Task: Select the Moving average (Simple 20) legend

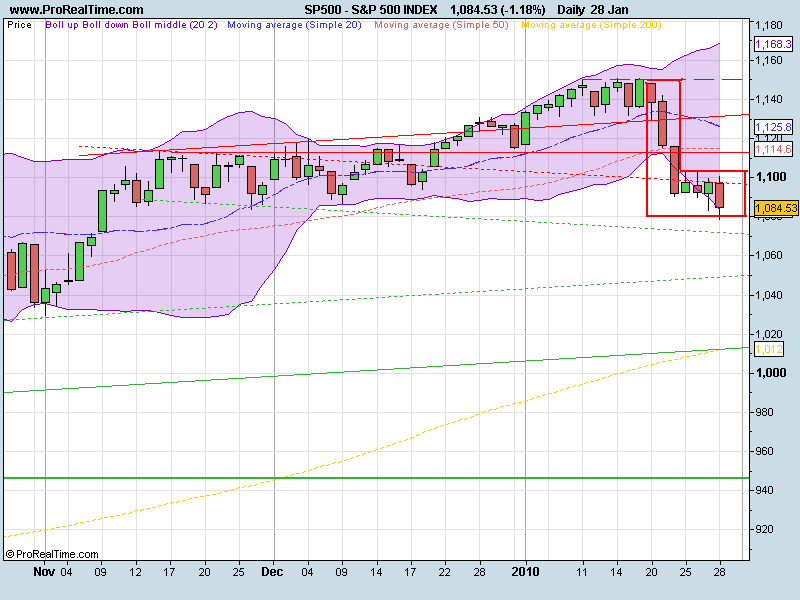Action: coord(294,24)
